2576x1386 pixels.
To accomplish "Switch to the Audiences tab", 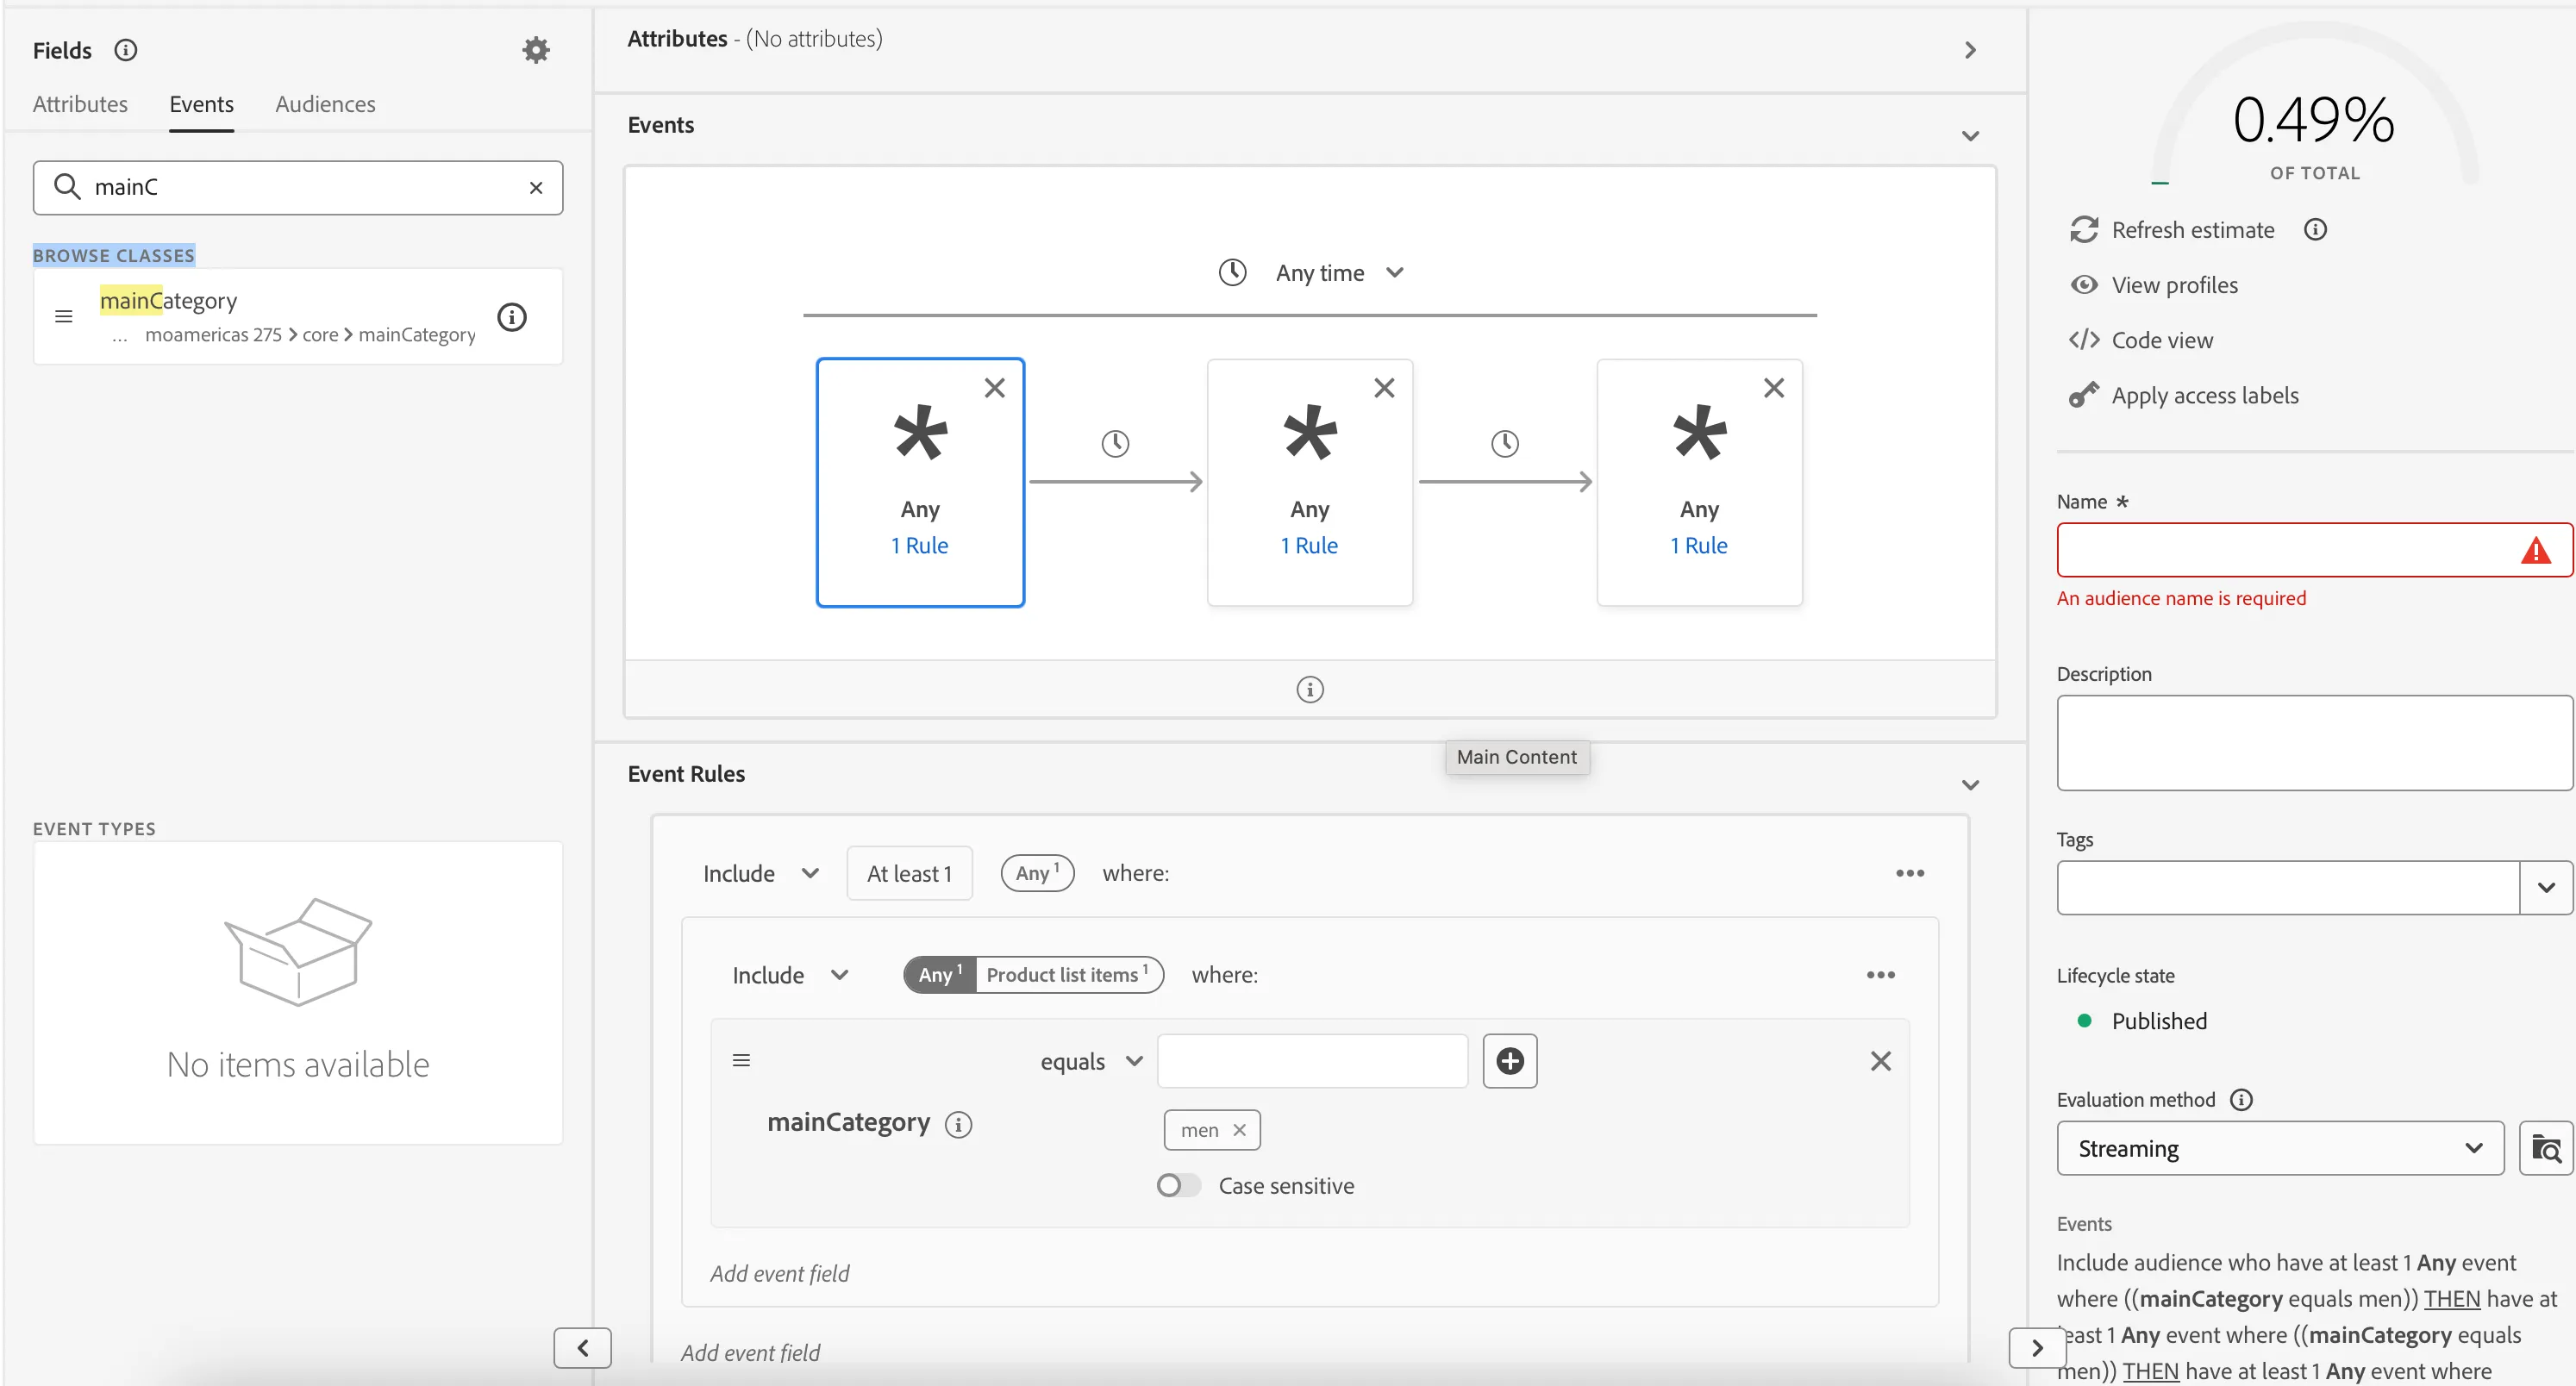I will coord(325,104).
